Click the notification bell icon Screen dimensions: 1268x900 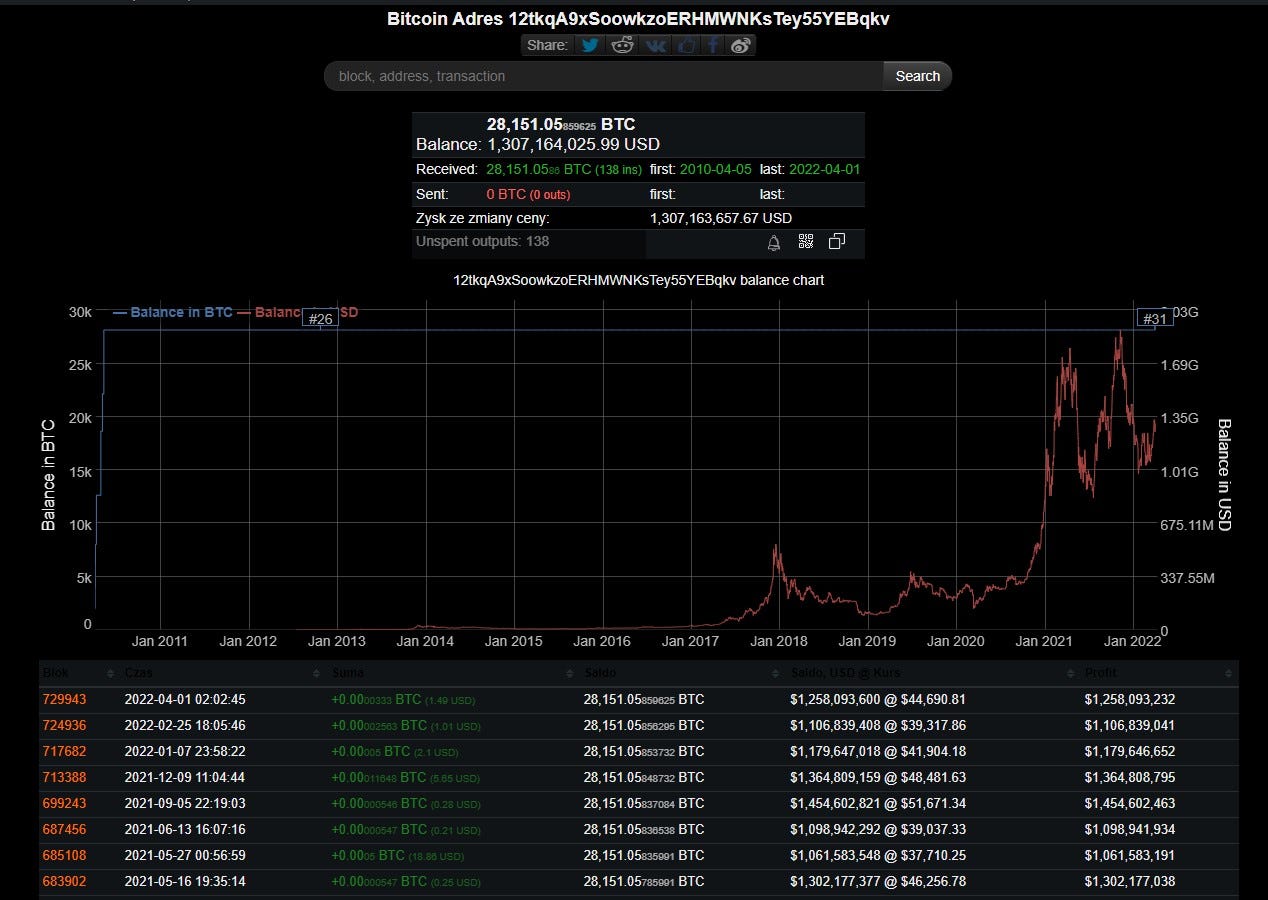pos(772,242)
